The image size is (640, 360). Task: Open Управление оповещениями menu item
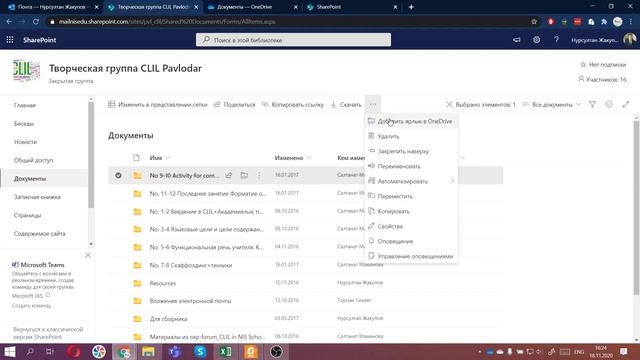[x=411, y=256]
